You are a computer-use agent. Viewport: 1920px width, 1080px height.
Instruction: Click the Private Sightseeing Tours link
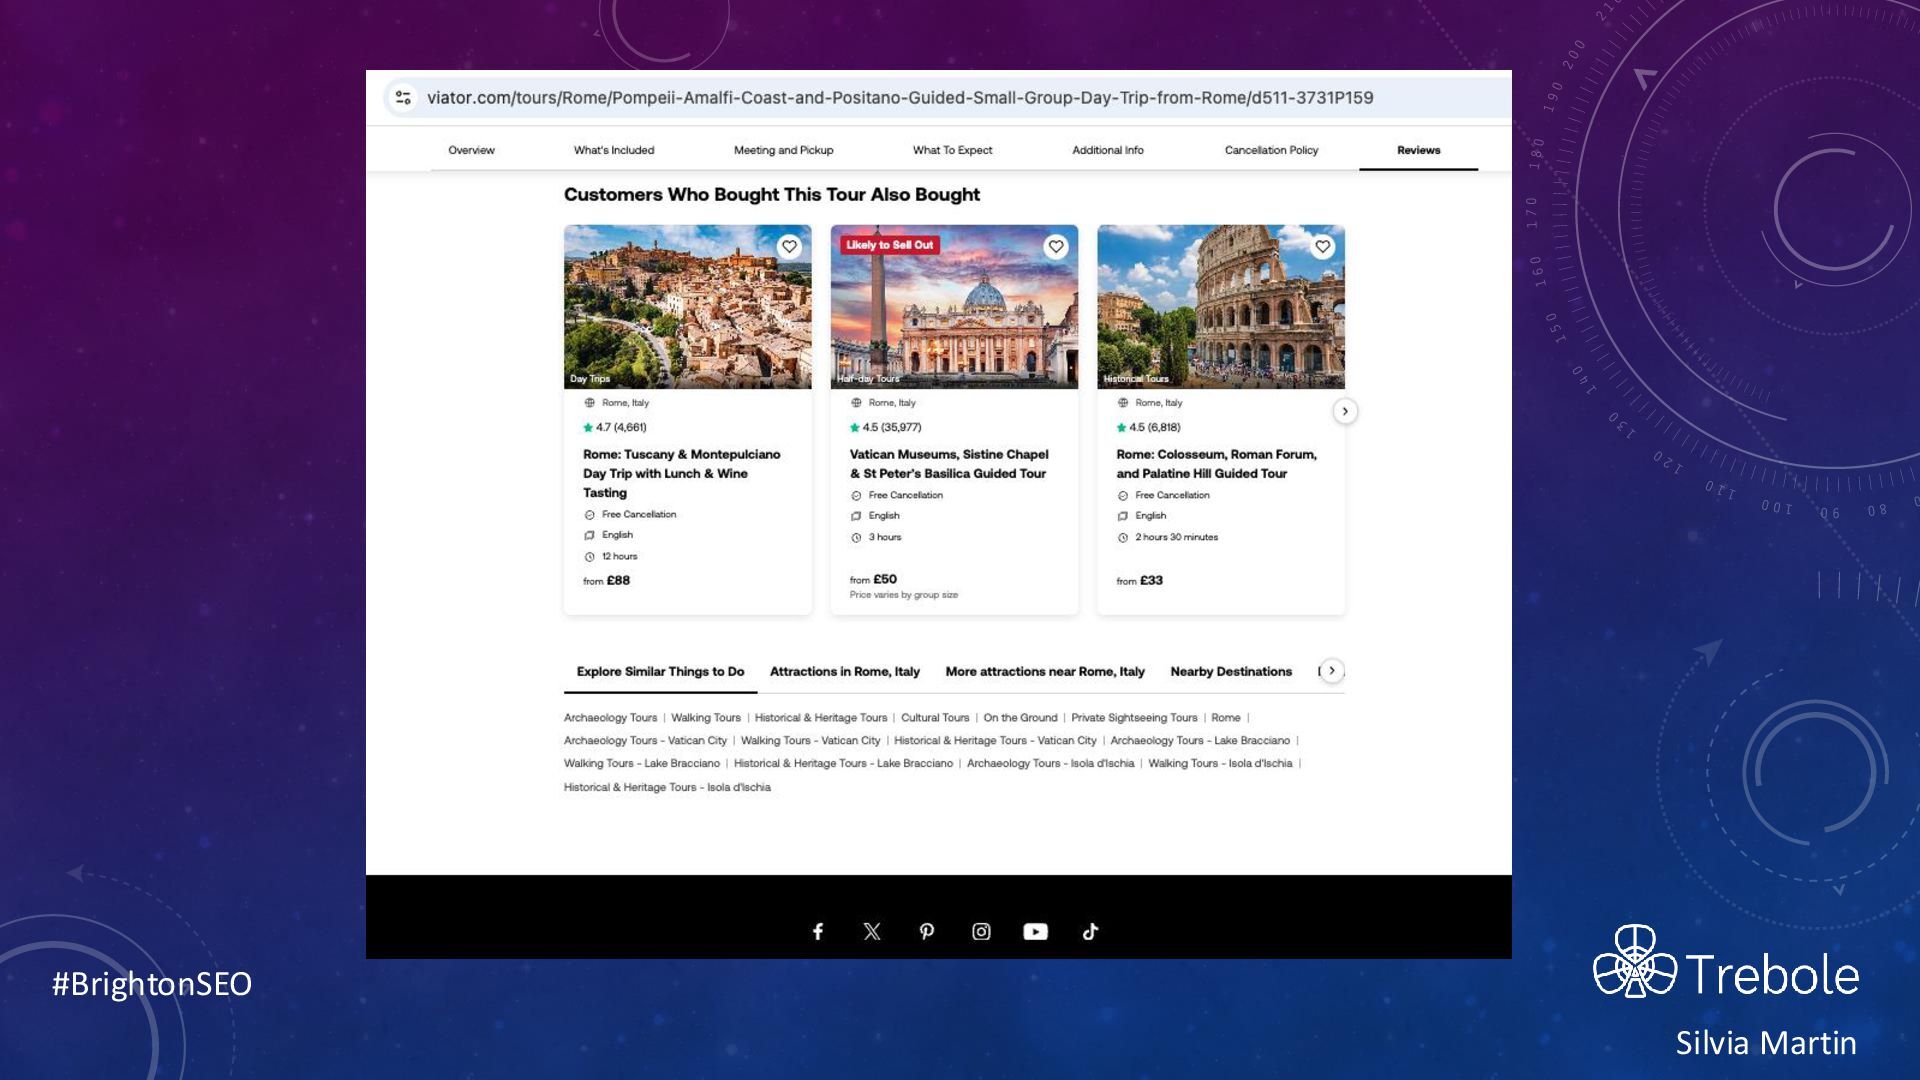(1134, 718)
